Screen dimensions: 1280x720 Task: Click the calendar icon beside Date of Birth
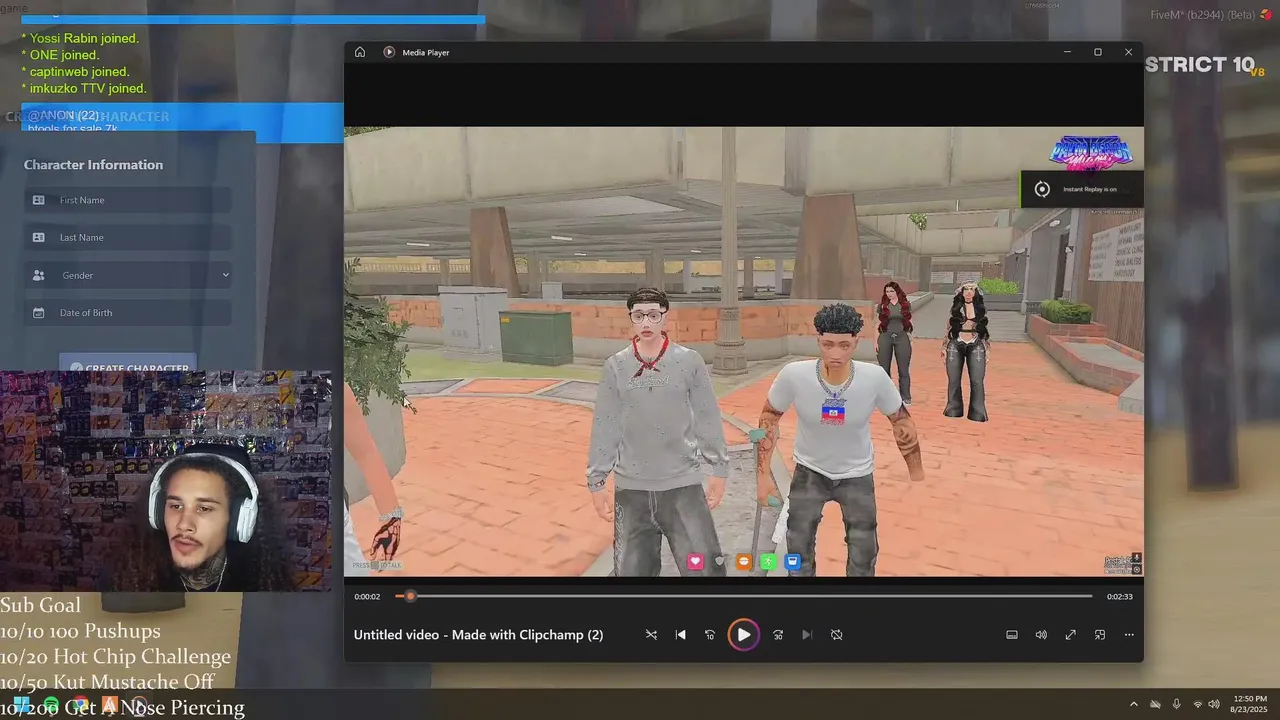click(x=39, y=313)
